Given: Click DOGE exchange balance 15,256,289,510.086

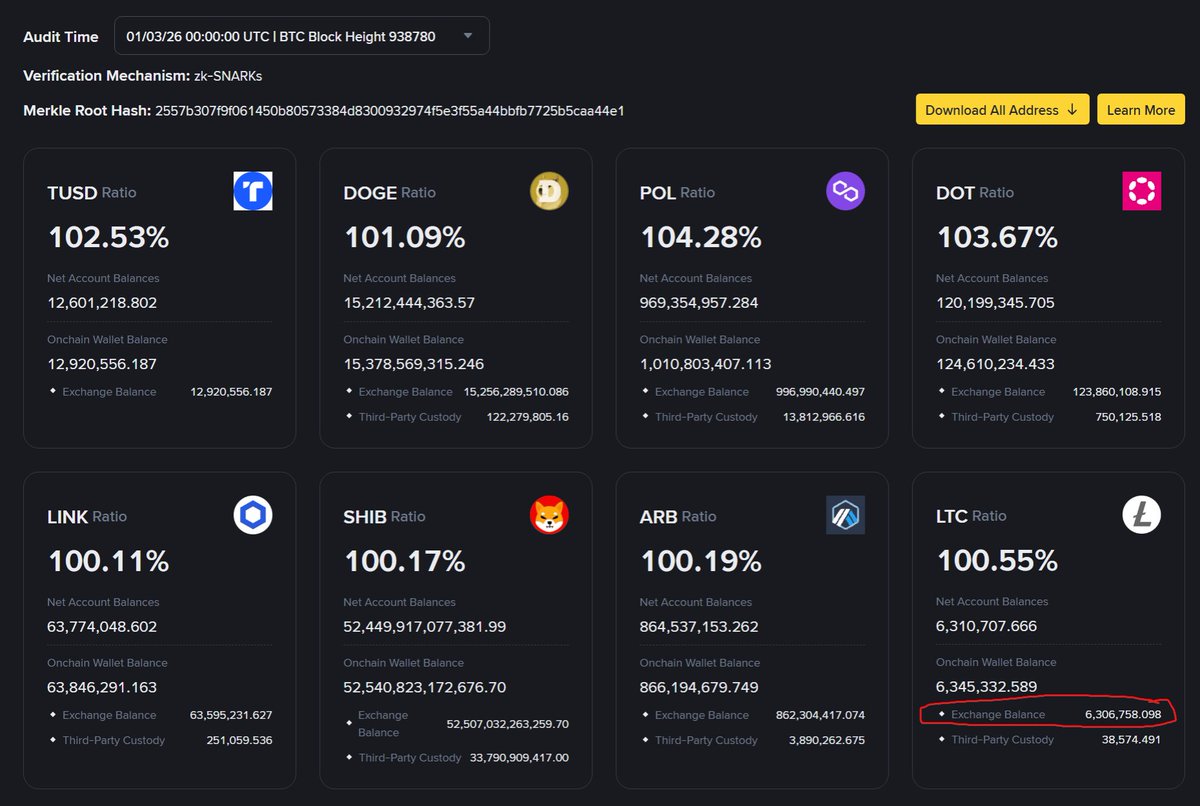Looking at the screenshot, I should (x=516, y=392).
